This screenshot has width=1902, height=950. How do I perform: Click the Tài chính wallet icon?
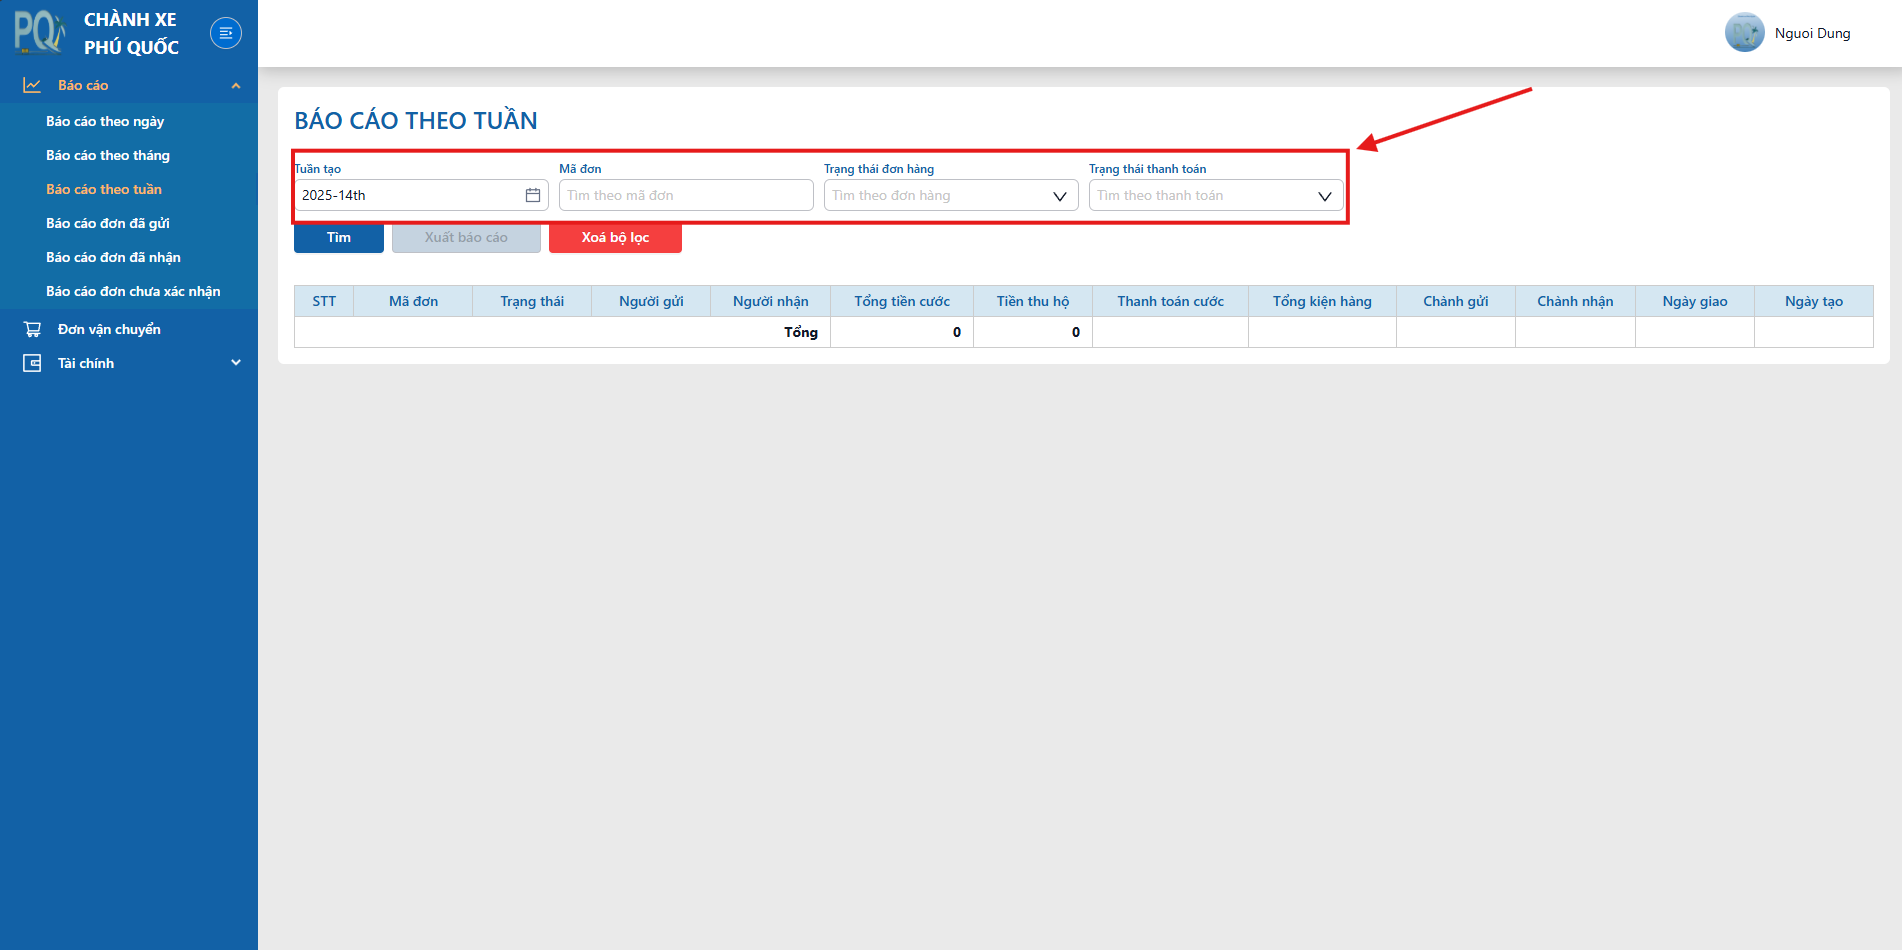click(x=32, y=363)
